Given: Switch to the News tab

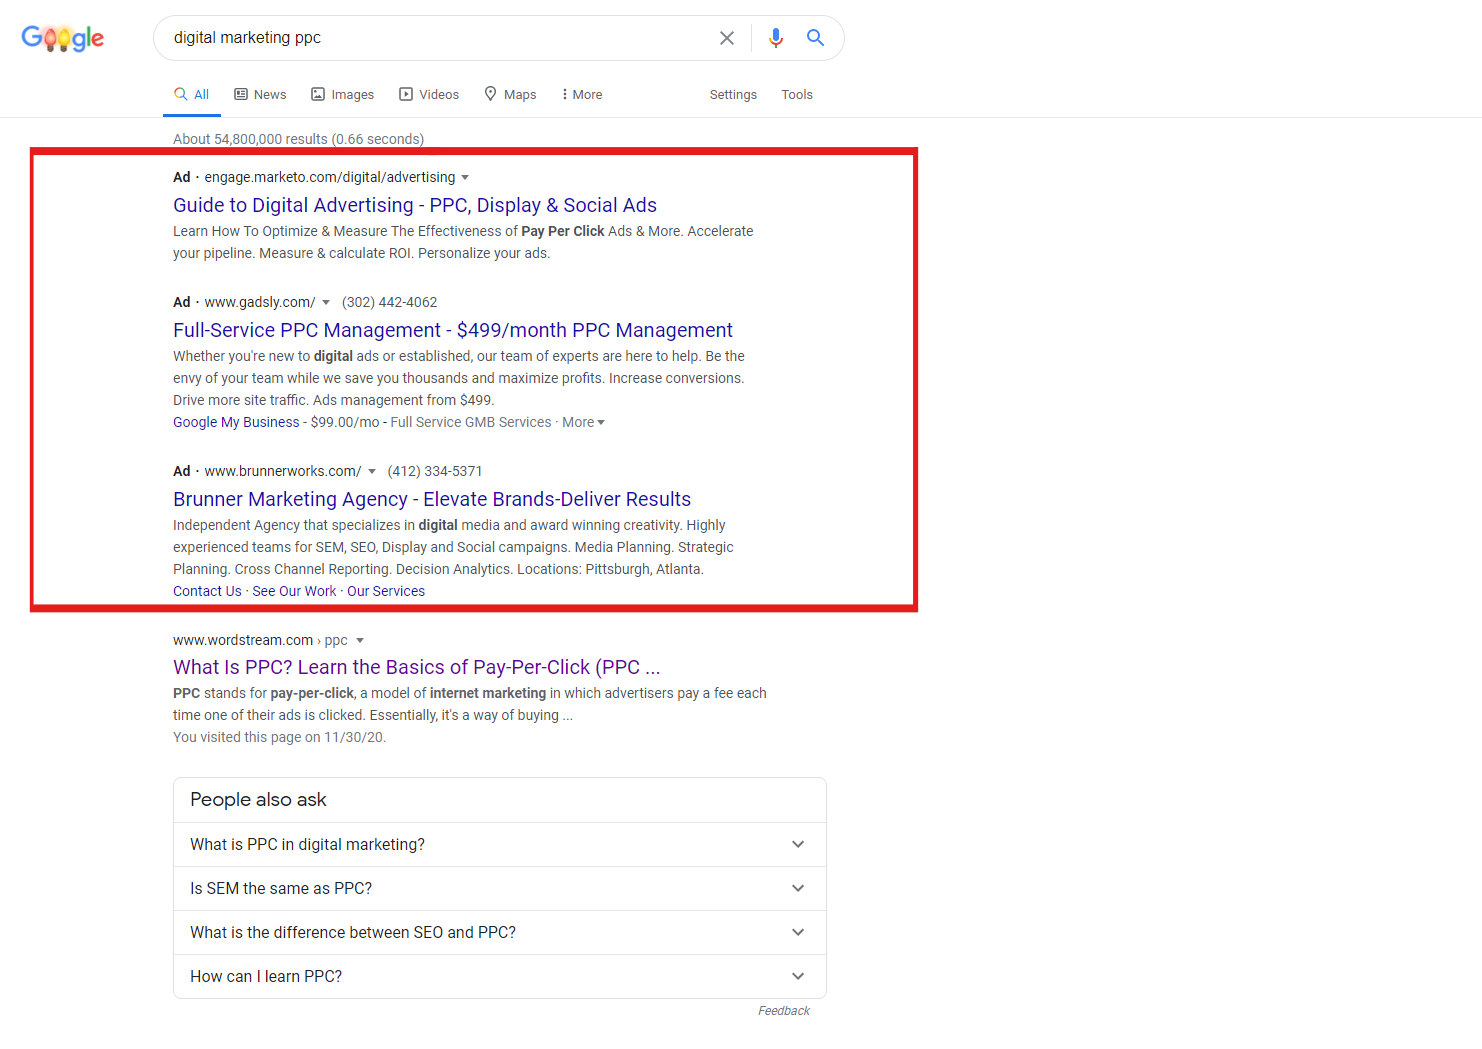Looking at the screenshot, I should [260, 94].
